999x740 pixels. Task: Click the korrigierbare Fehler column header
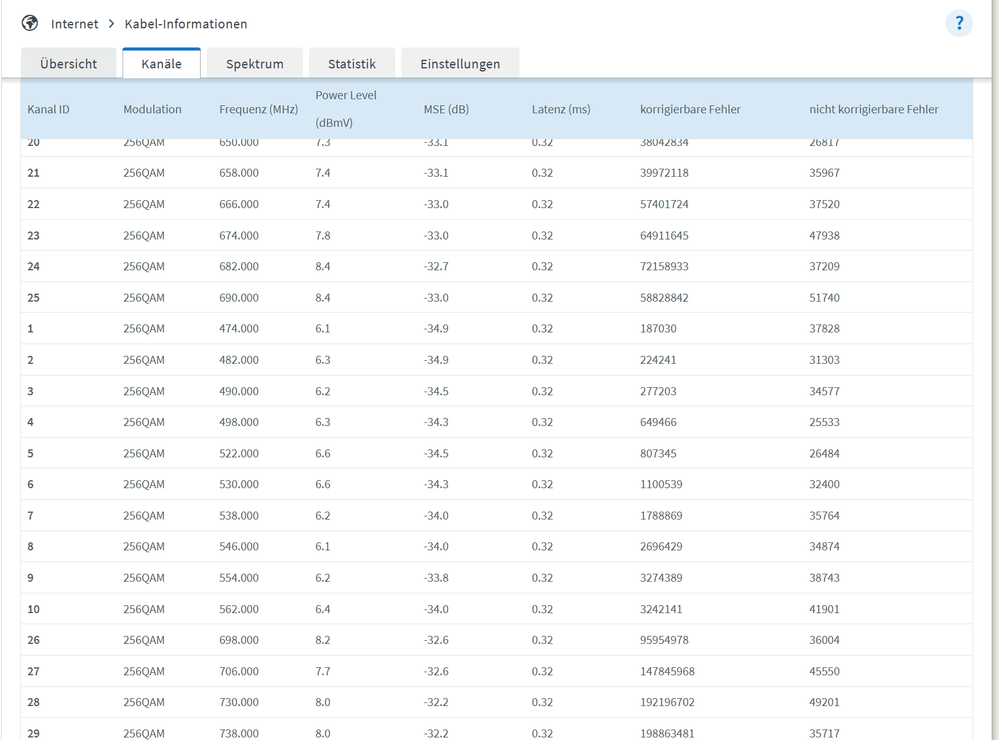tap(691, 109)
